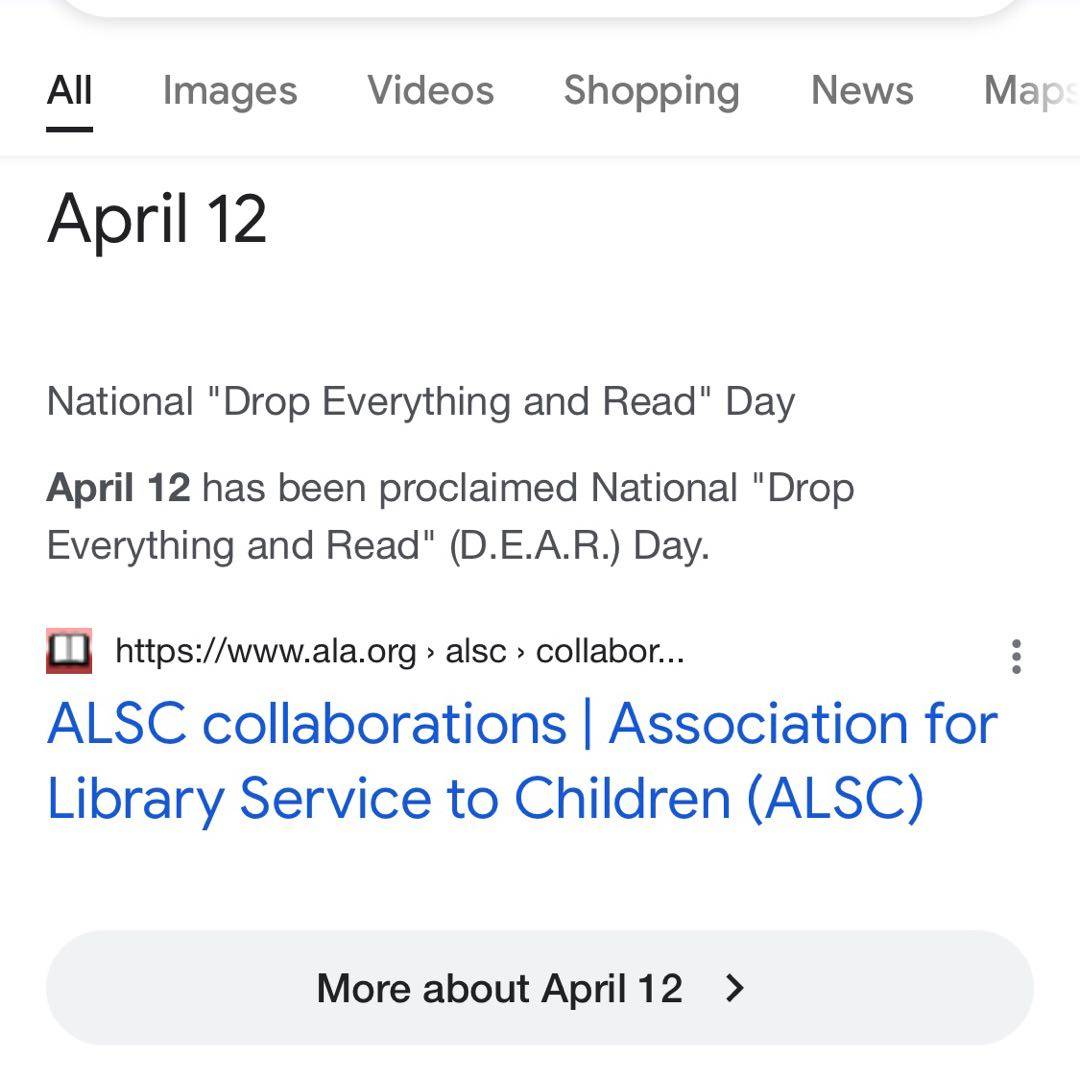Click the ALA book favicon
Viewport: 1080px width, 1080px height.
click(69, 651)
